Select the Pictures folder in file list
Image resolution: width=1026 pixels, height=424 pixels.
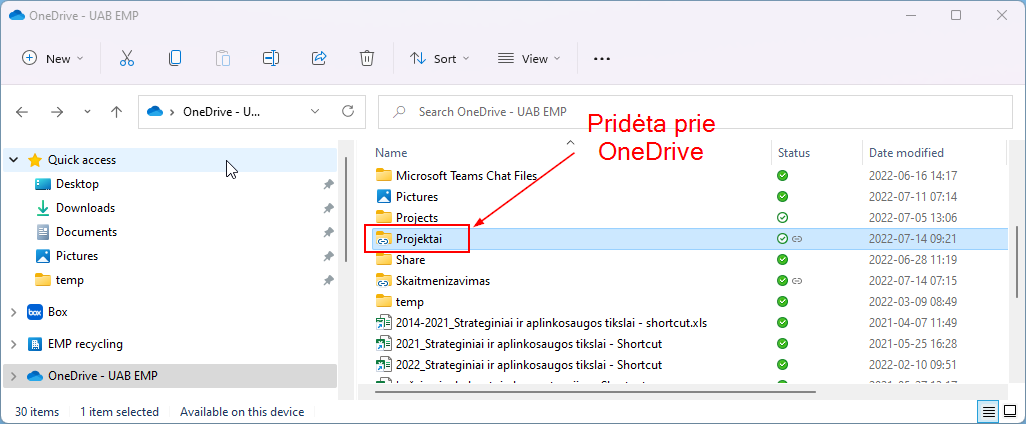pyautogui.click(x=417, y=196)
